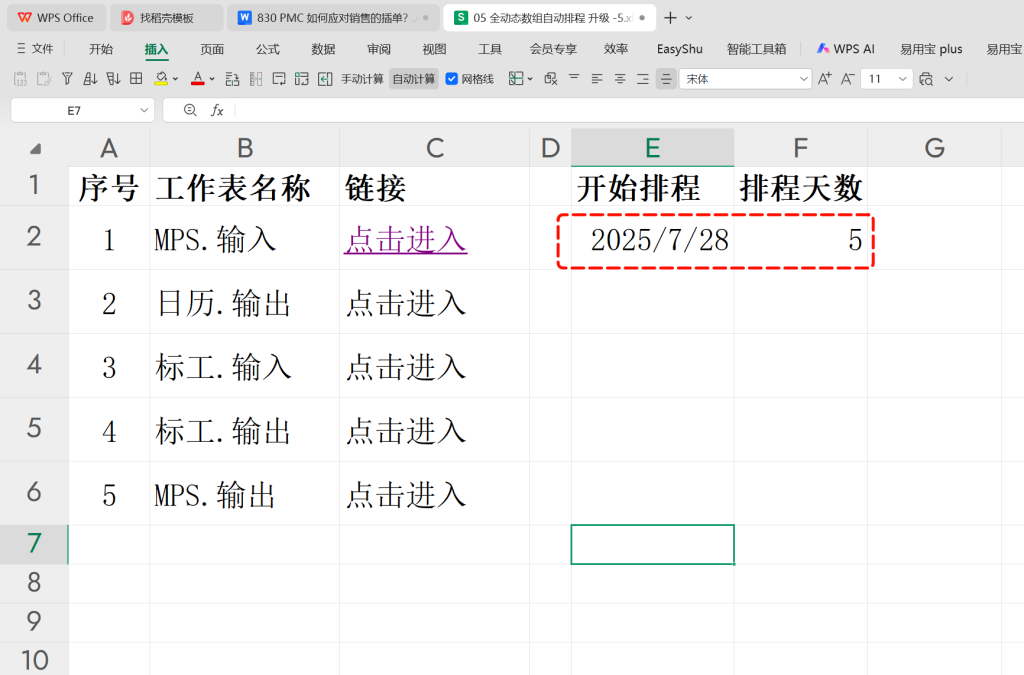Switch to the 数据 ribbon tab
Viewport: 1024px width, 675px height.
[x=323, y=49]
